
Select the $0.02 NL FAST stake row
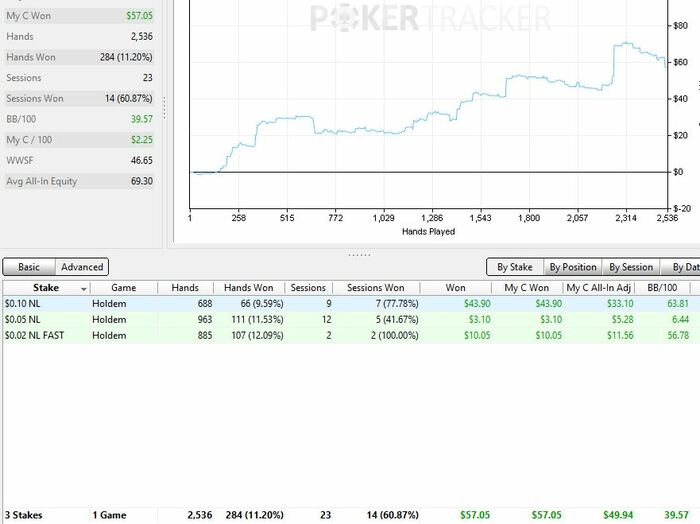click(x=350, y=335)
